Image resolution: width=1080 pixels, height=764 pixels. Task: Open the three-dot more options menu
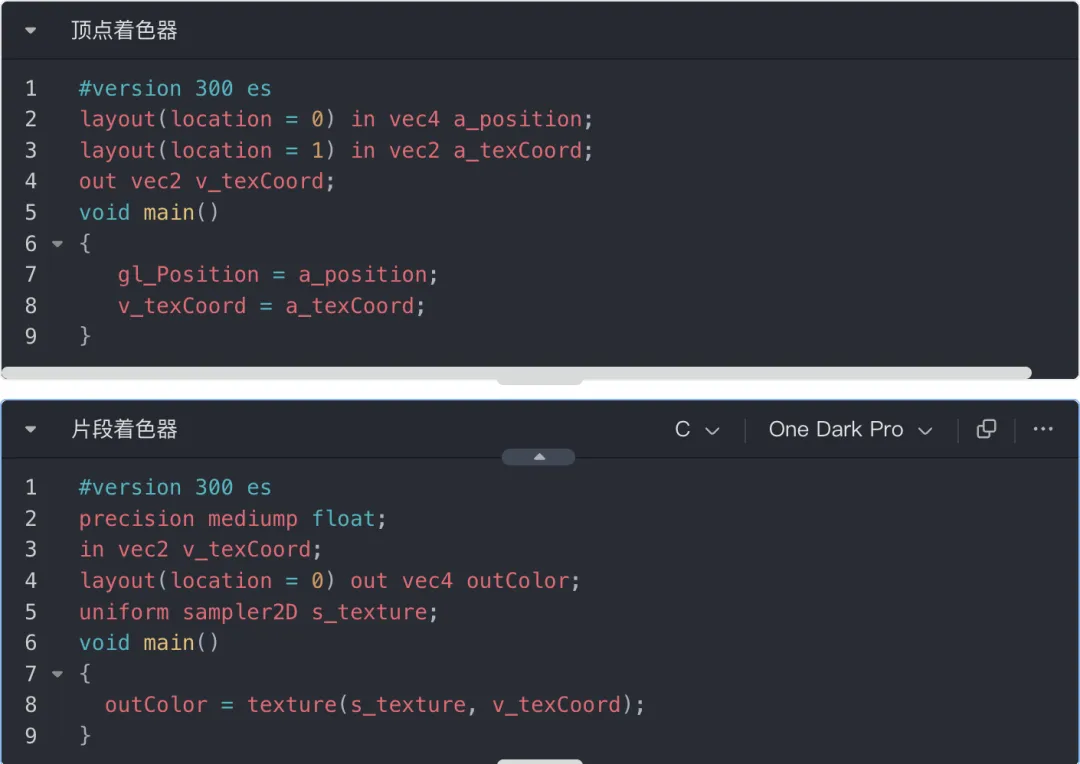coord(1043,429)
